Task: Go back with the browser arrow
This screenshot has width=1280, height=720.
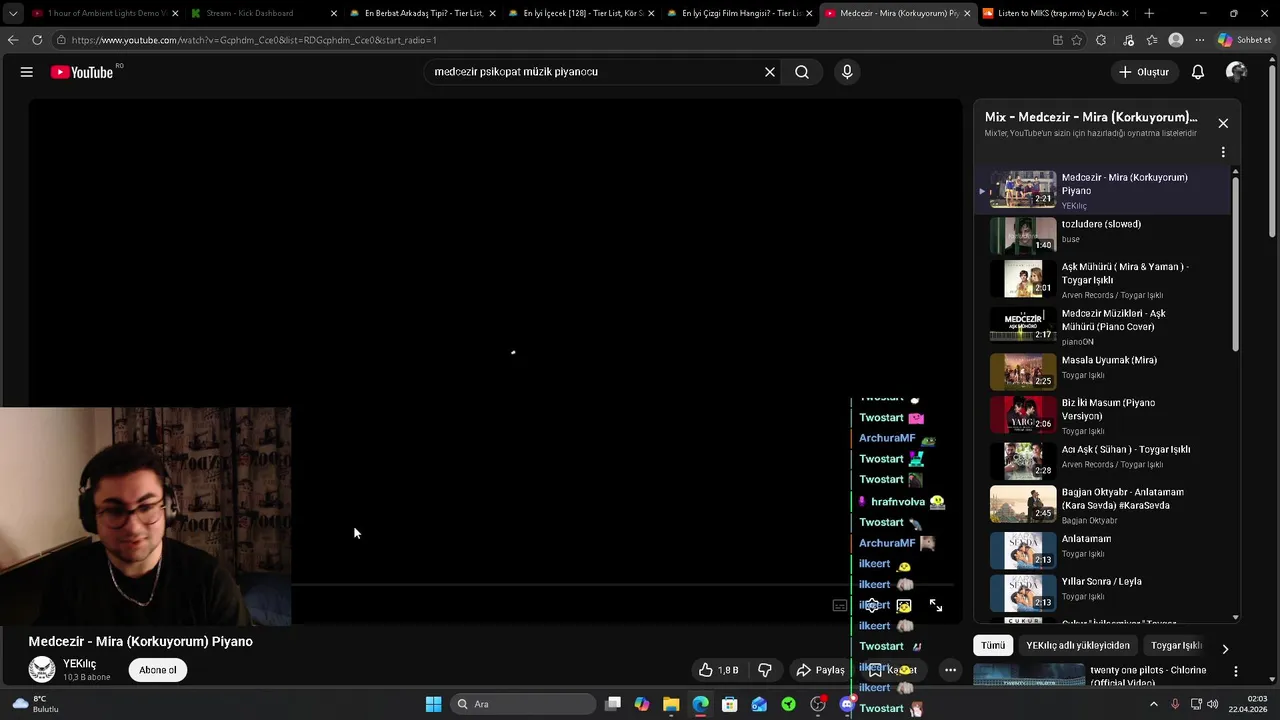Action: (13, 40)
